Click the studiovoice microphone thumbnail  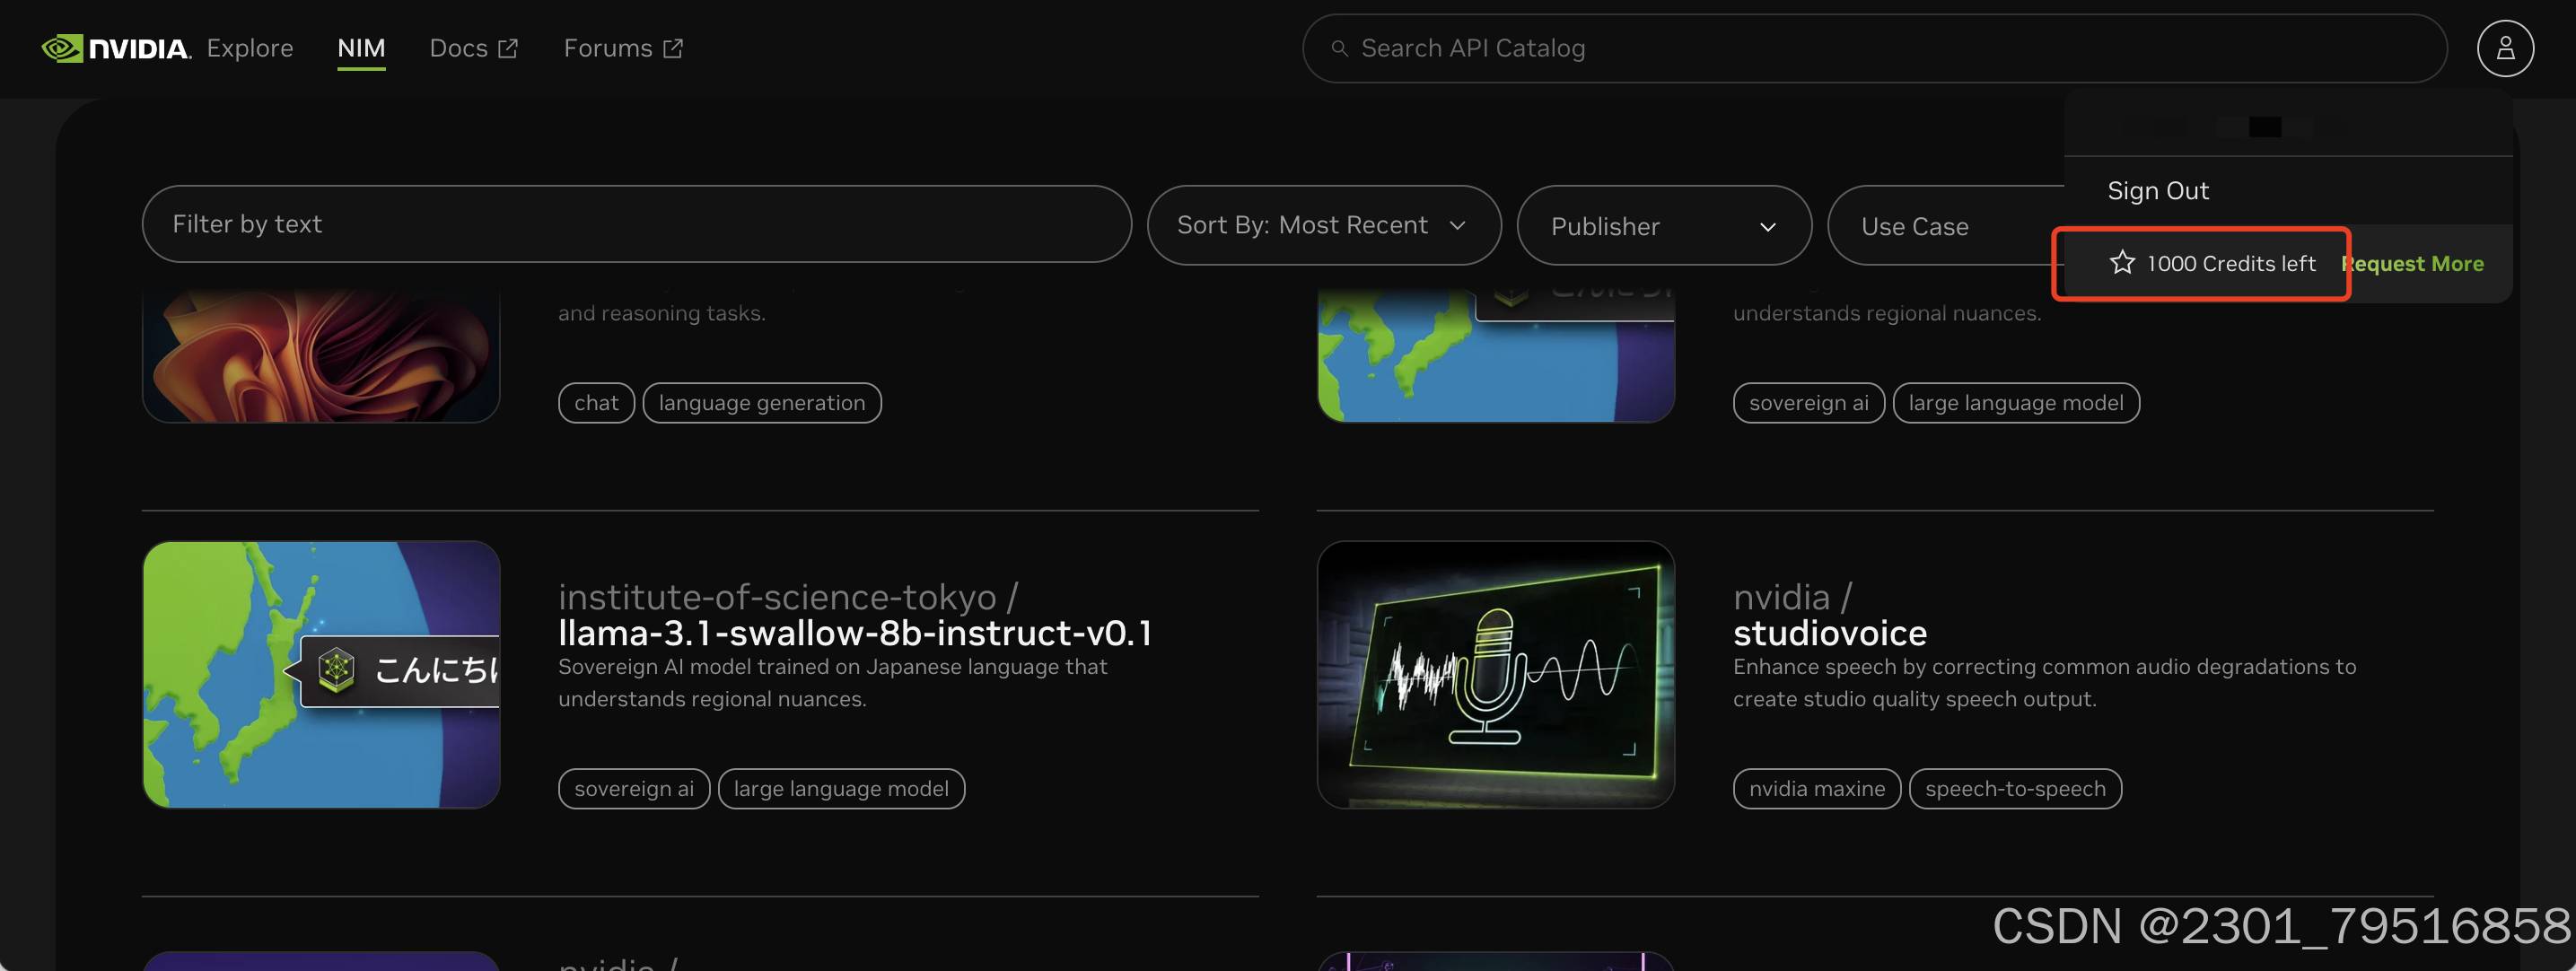click(1495, 675)
